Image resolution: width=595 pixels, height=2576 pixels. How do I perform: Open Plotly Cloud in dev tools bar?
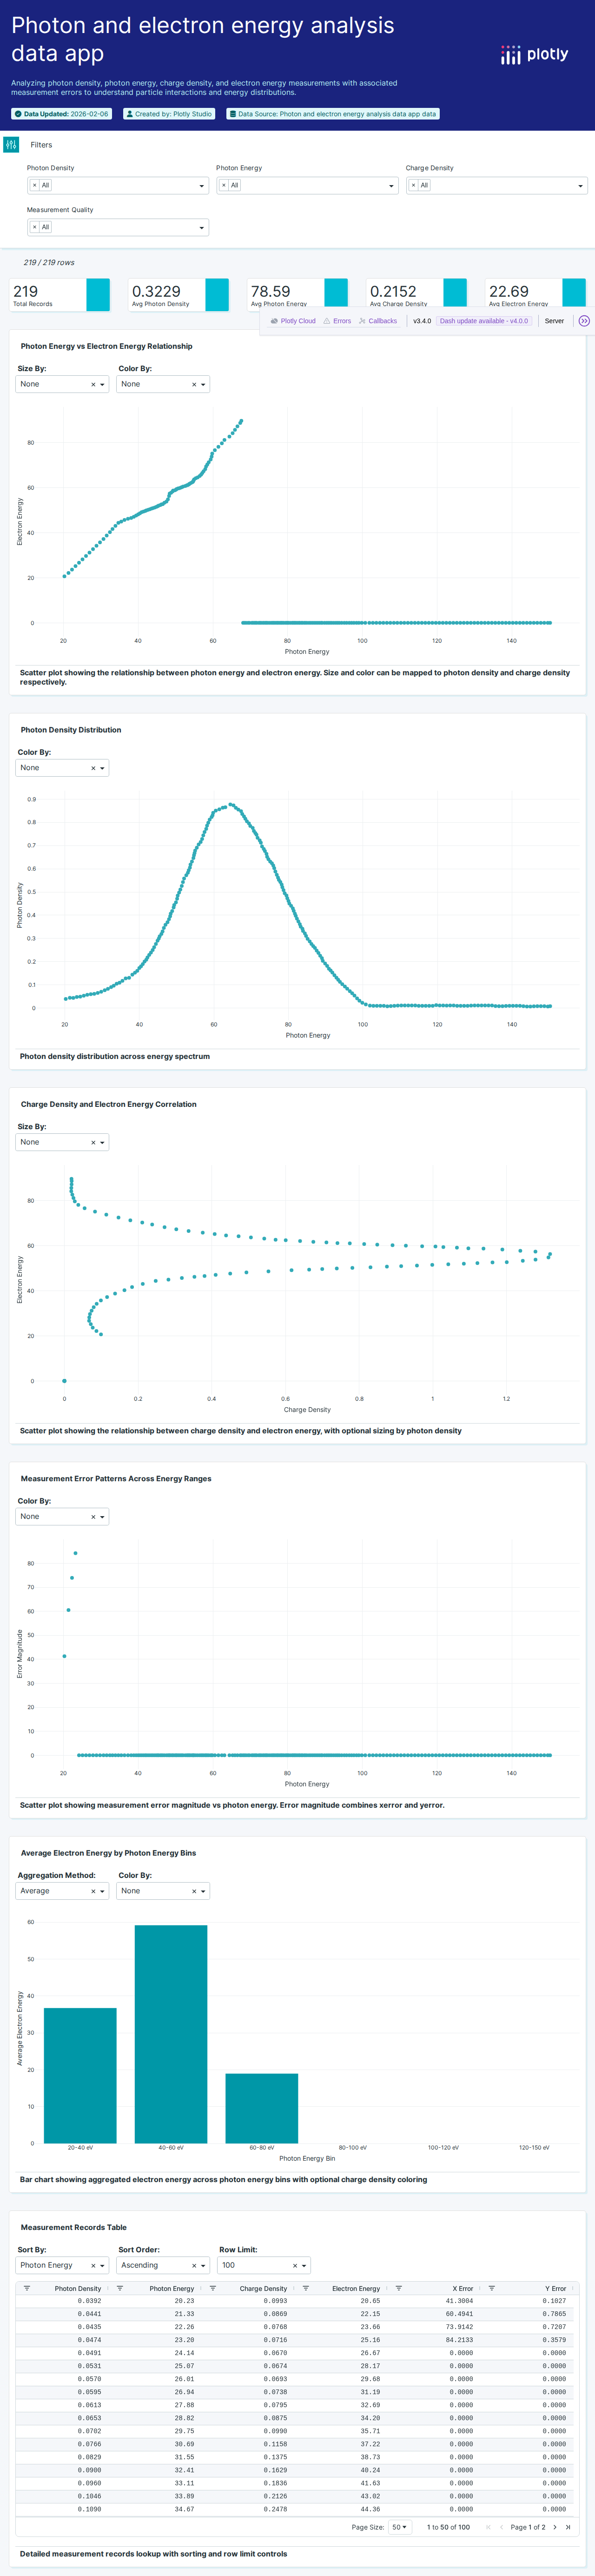tap(293, 321)
